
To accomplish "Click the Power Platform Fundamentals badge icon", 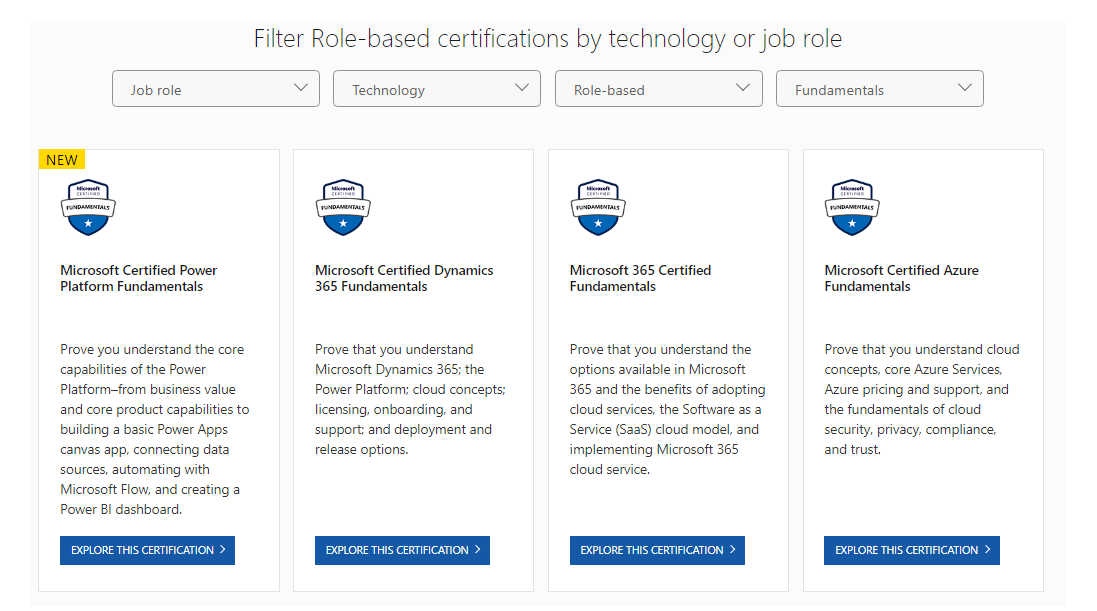I will (x=88, y=207).
